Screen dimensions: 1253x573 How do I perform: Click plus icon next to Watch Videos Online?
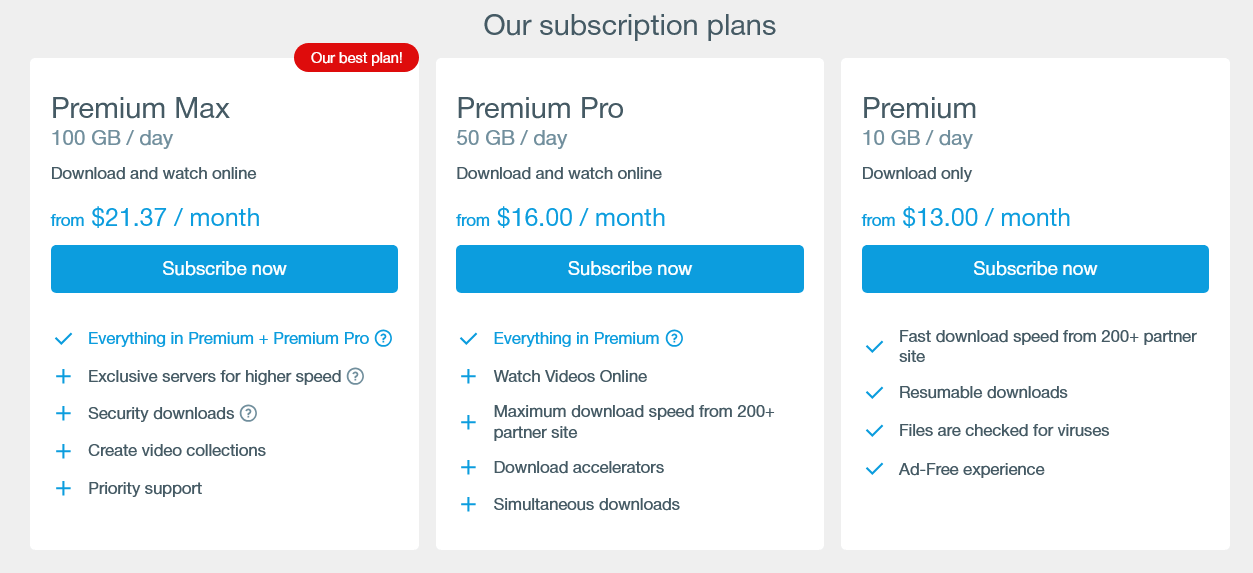(468, 377)
